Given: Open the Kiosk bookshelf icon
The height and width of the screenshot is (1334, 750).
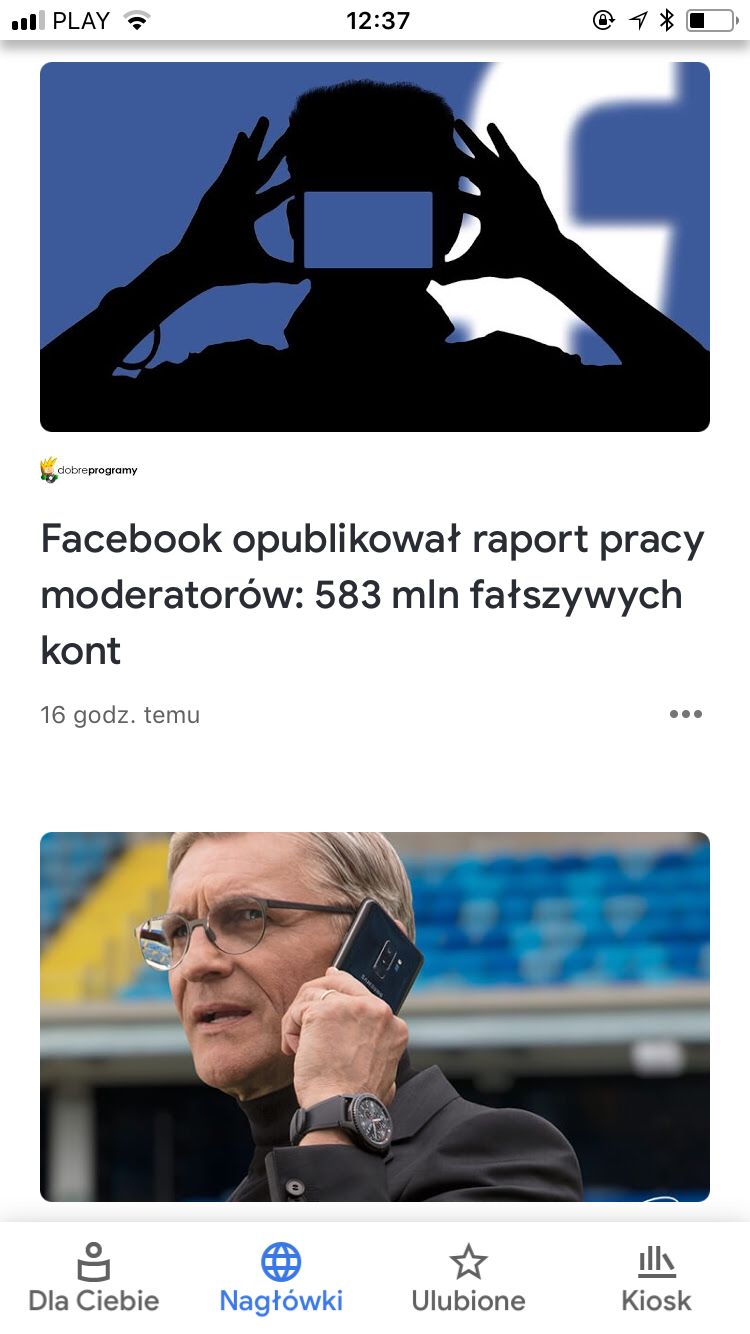Looking at the screenshot, I should pyautogui.click(x=656, y=1262).
